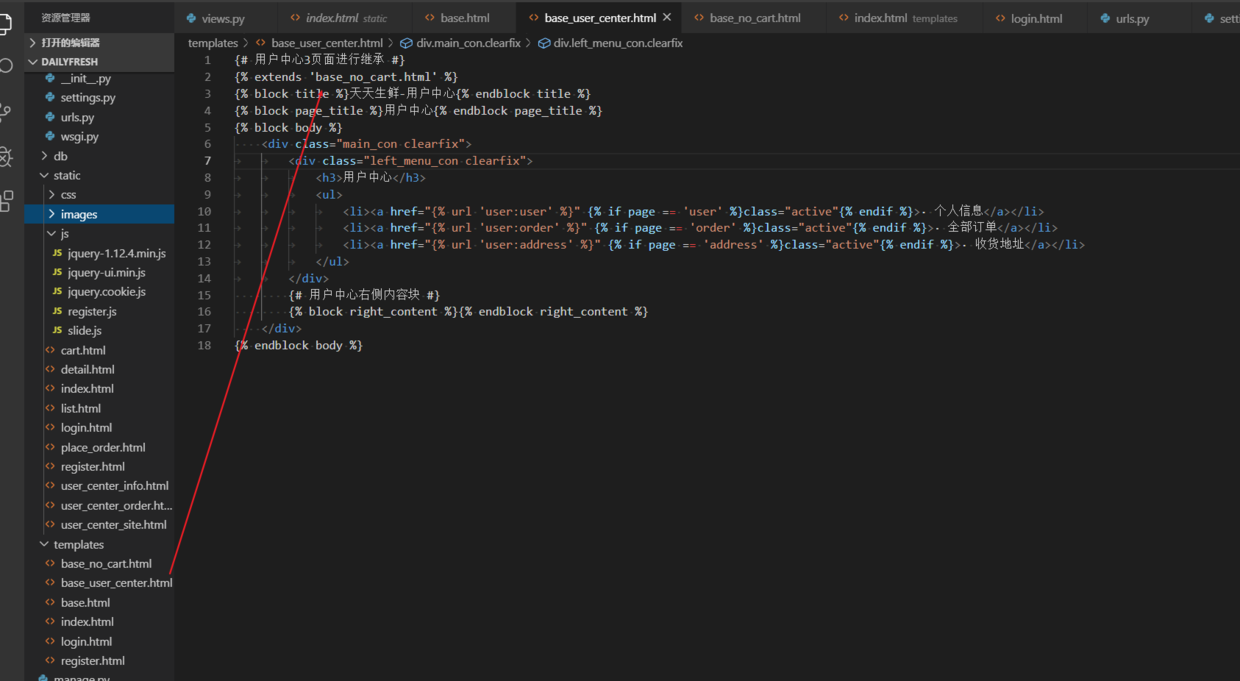
Task: Click line number 18 in the gutter
Action: pyautogui.click(x=204, y=345)
